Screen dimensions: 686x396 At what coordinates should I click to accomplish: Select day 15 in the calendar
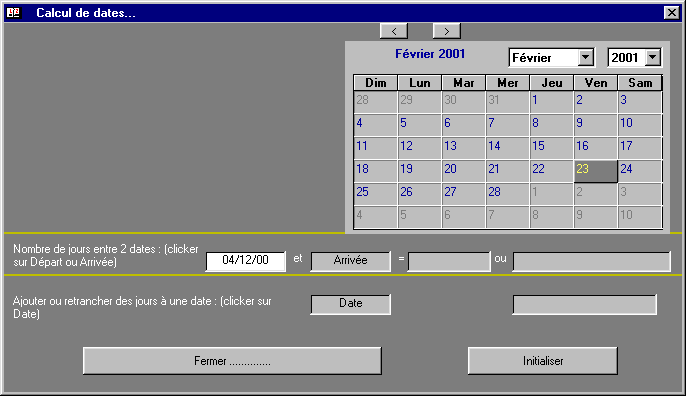[551, 148]
